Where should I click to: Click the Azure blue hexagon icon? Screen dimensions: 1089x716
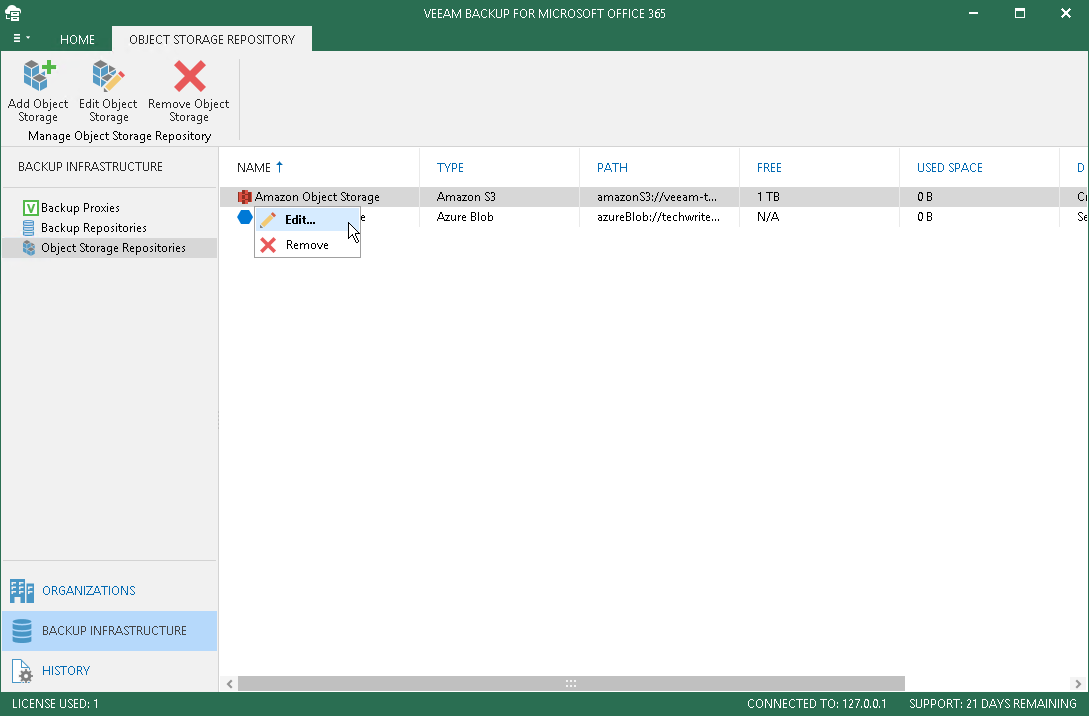click(x=244, y=217)
